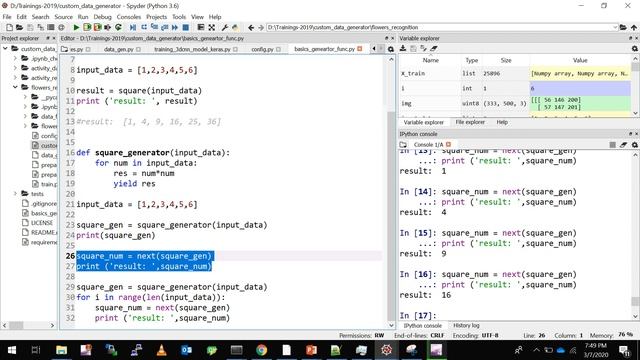The image size is (640, 360).
Task: Continue execution debug double-arrow icon
Action: click(175, 27)
